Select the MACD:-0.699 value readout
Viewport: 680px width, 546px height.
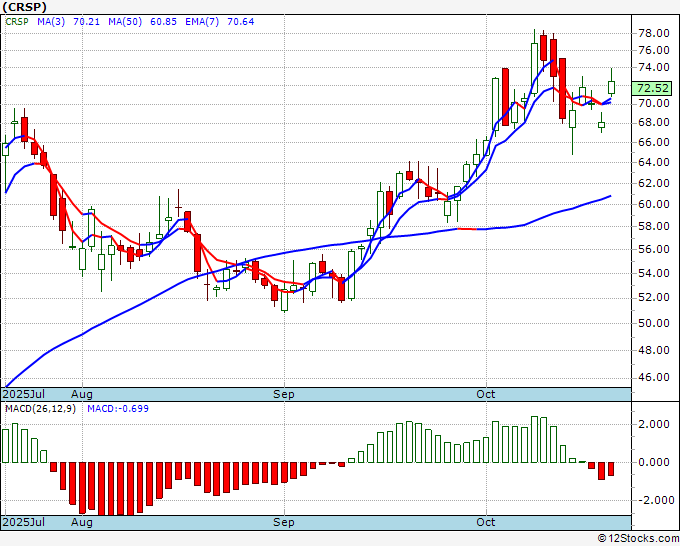pyautogui.click(x=118, y=409)
